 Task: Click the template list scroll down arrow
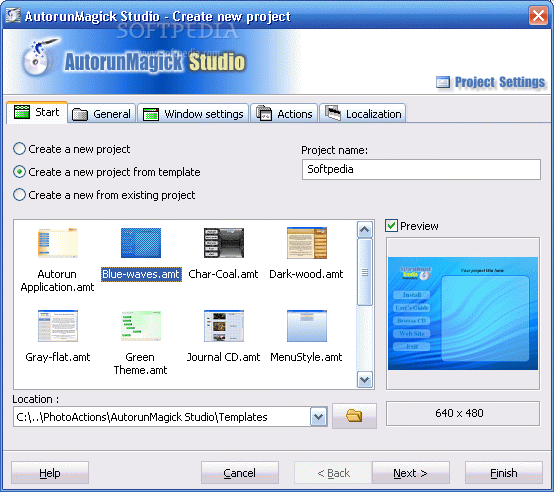365,380
